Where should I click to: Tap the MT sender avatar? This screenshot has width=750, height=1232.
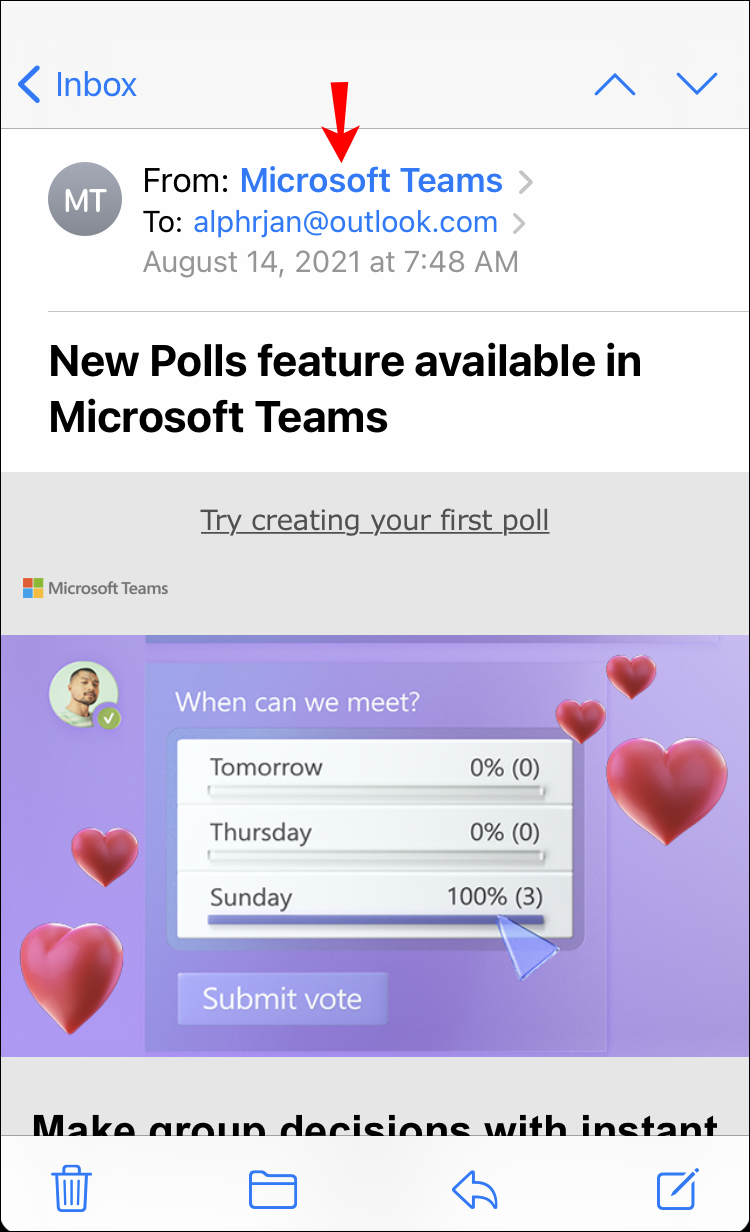[85, 200]
